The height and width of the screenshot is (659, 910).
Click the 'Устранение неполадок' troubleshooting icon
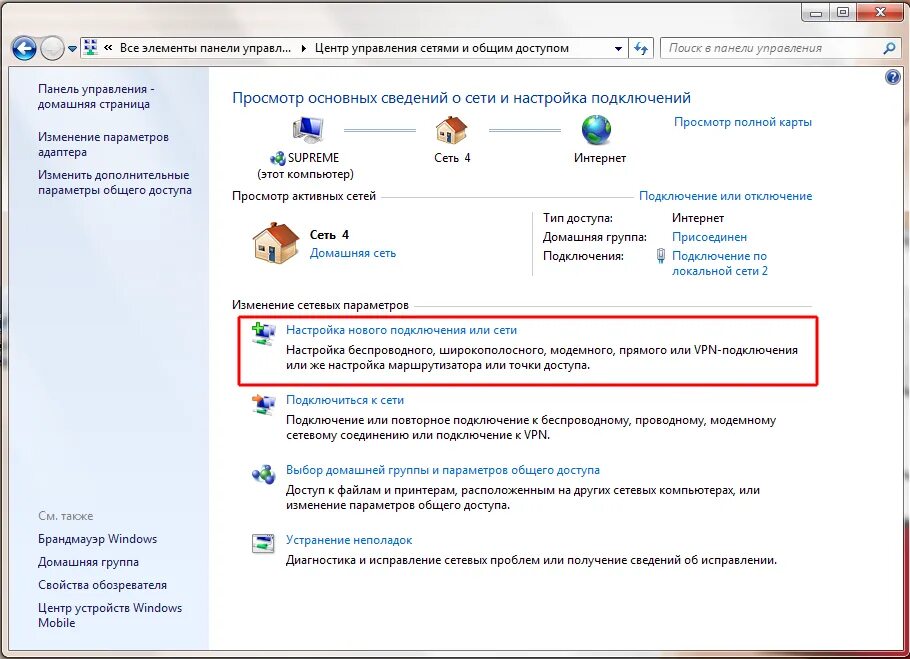[x=263, y=544]
